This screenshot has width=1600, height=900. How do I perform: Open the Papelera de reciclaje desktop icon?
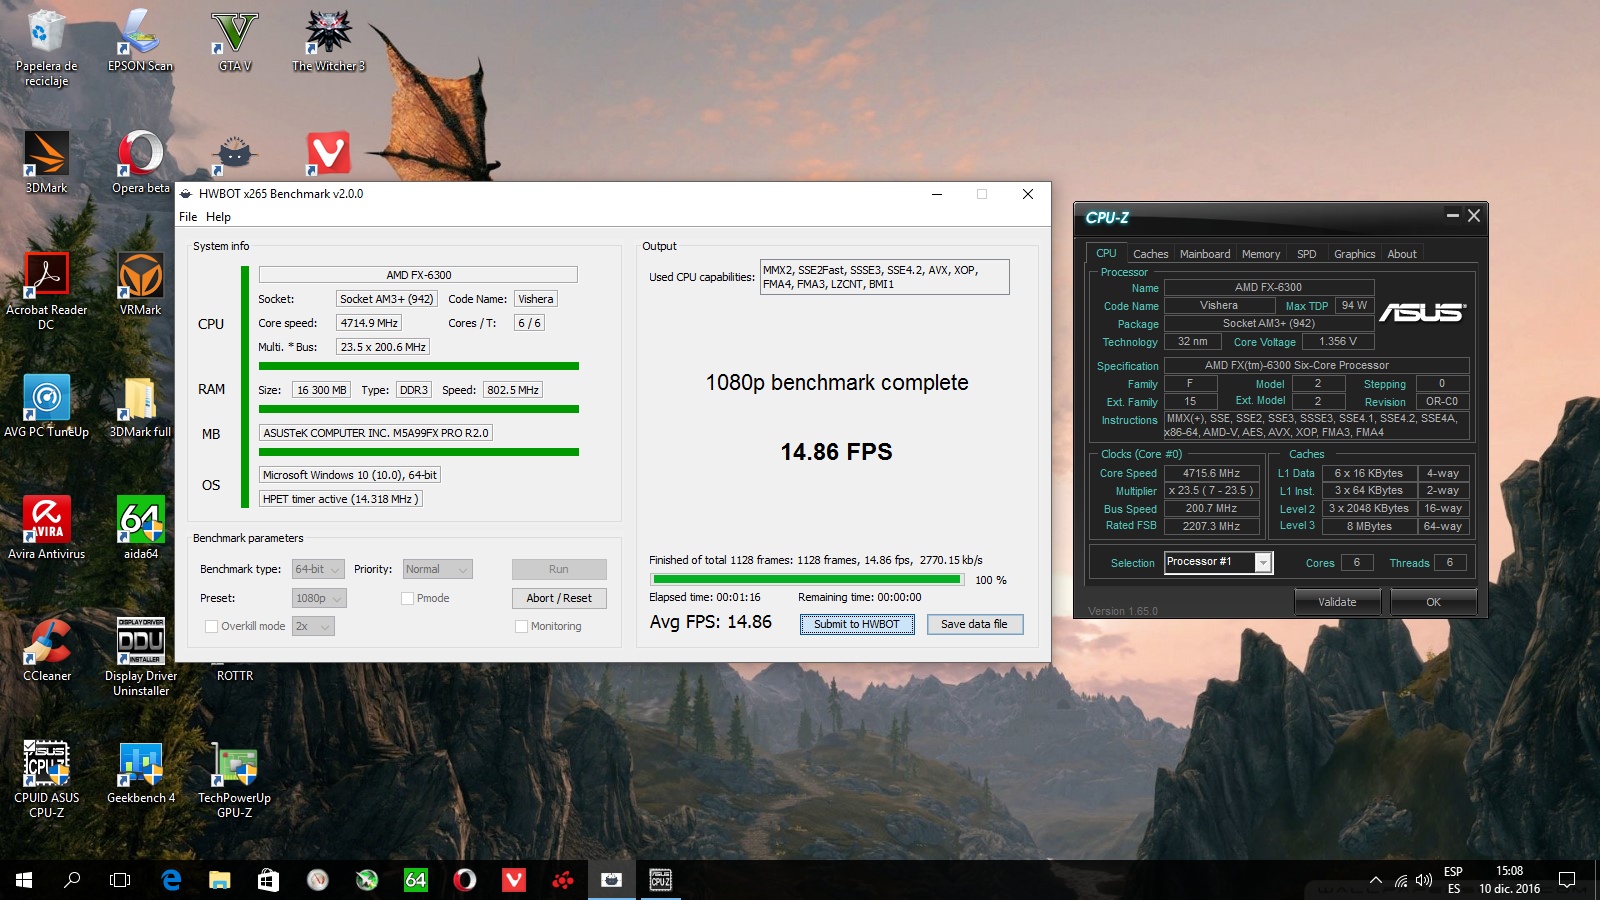(46, 46)
